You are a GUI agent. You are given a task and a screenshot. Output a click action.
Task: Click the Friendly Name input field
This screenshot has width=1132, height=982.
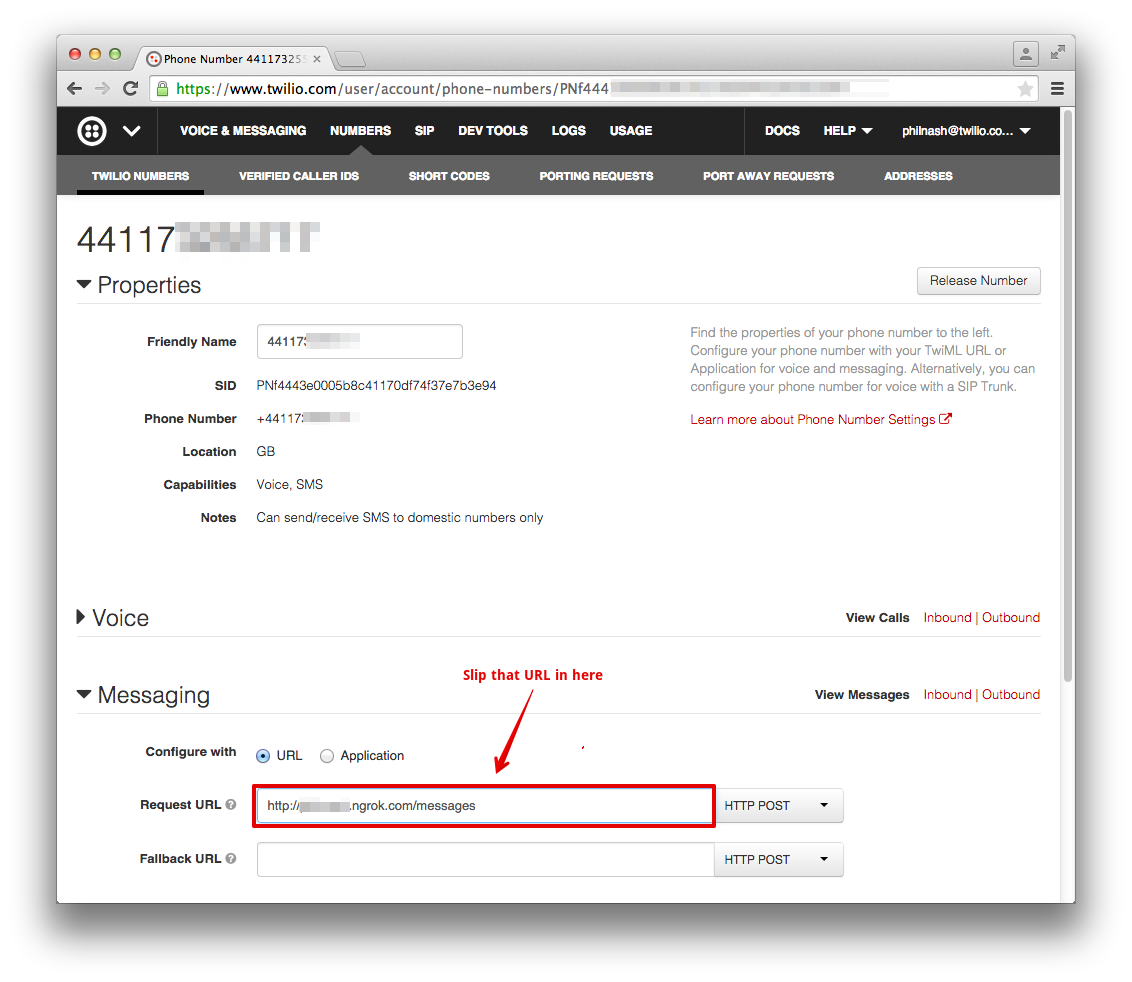click(360, 342)
